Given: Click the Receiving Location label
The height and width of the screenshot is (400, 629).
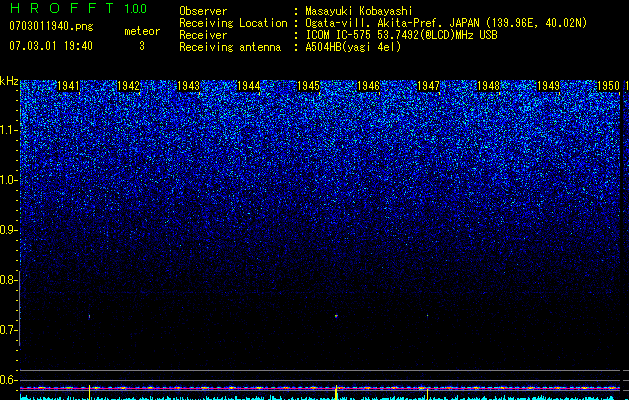Looking at the screenshot, I should (233, 23).
